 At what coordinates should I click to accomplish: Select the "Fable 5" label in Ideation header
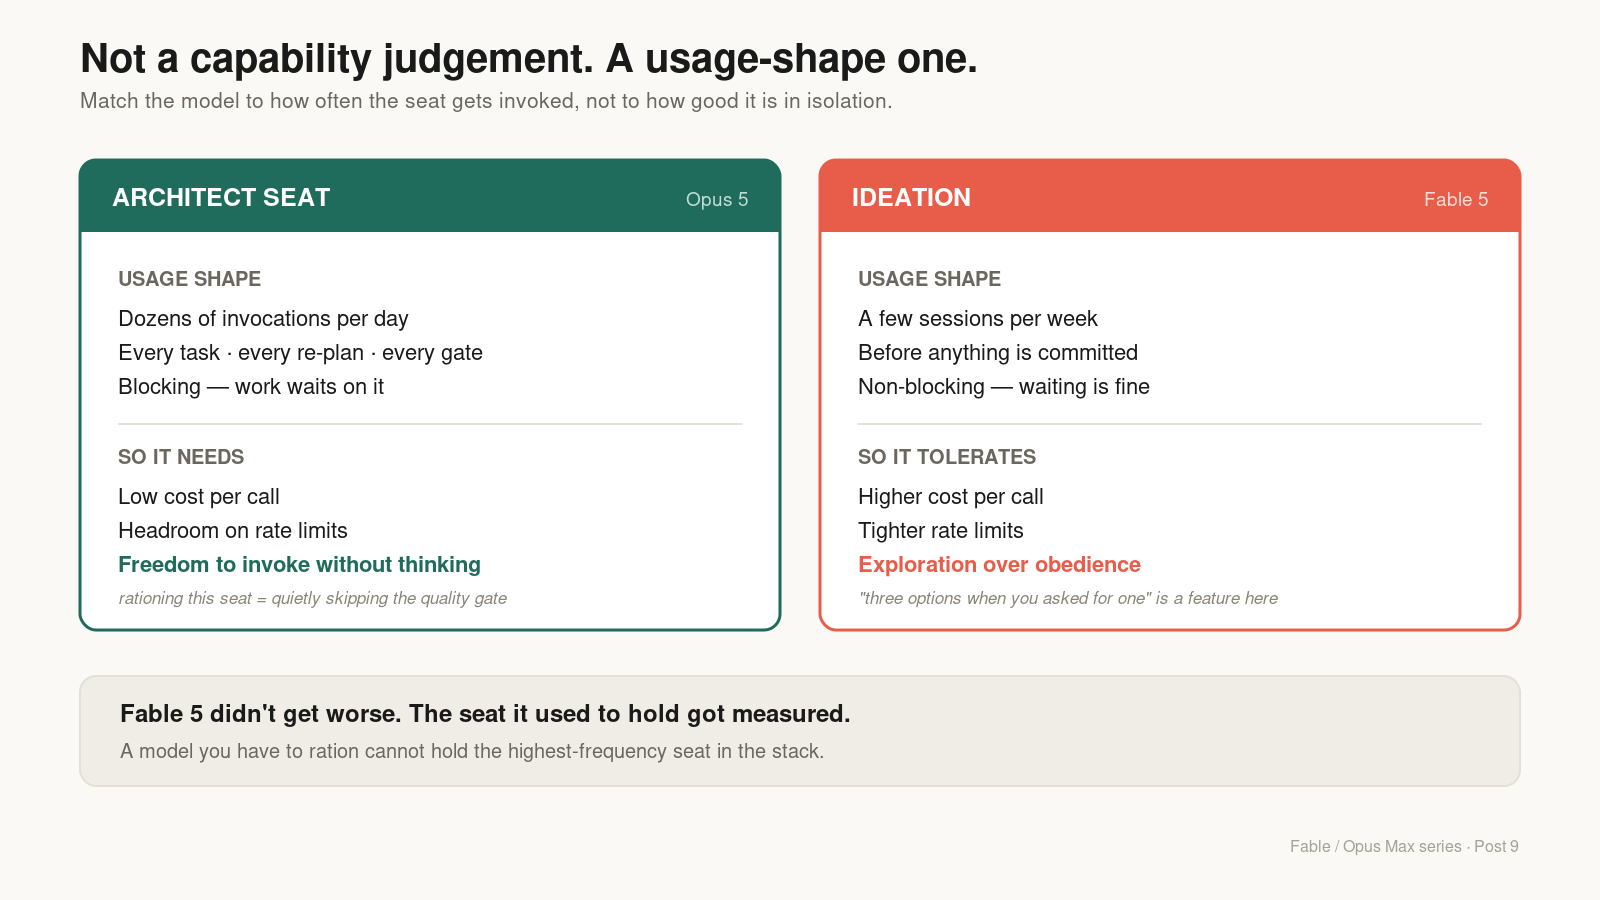[1456, 199]
